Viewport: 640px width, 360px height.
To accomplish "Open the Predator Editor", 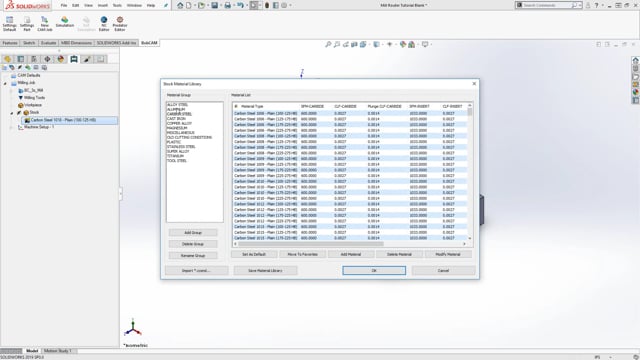I will (x=120, y=24).
